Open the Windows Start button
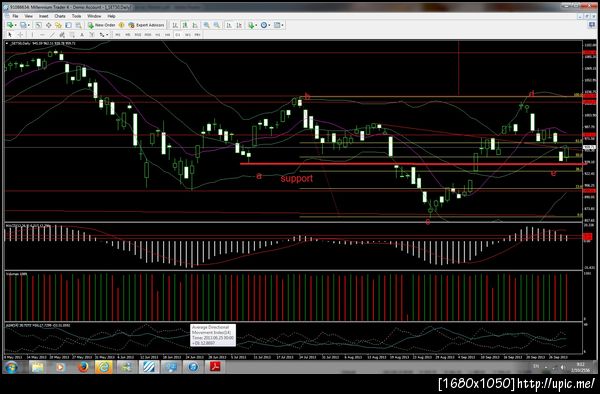Viewport: 600px width, 394px height. (x=11, y=367)
